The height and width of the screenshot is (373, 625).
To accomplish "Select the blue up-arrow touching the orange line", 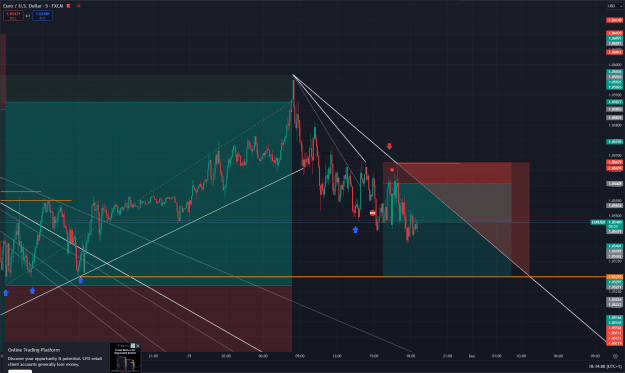I will pyautogui.click(x=81, y=280).
